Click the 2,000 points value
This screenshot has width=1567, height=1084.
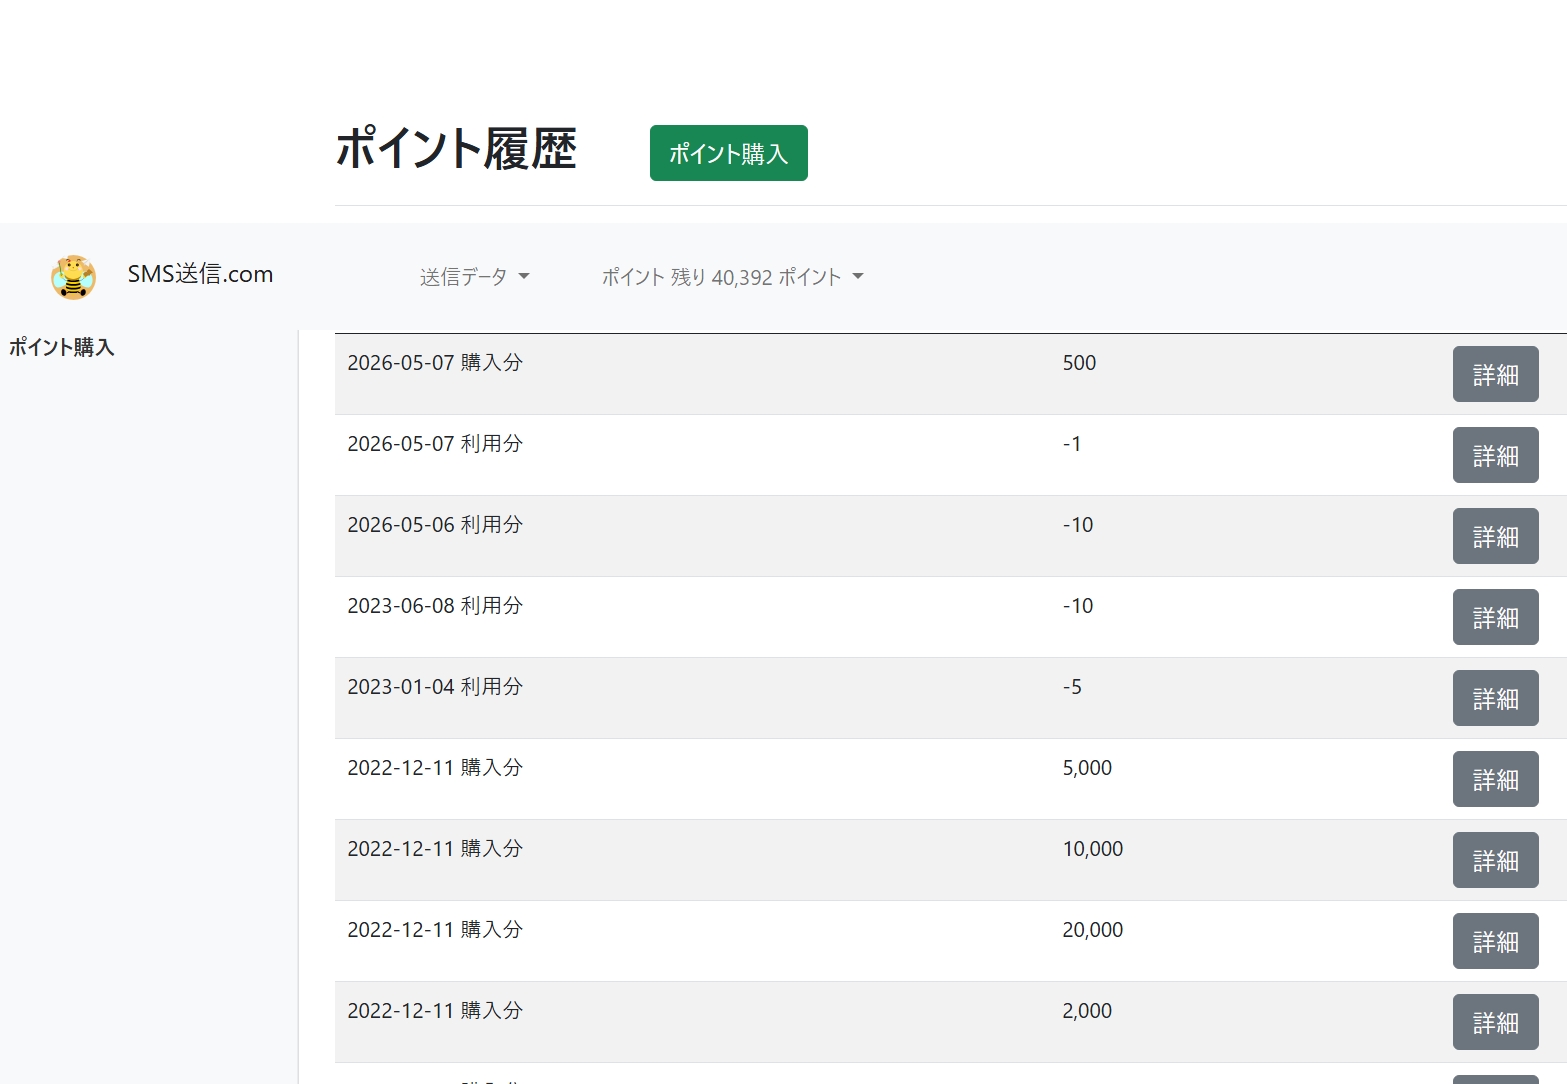point(1087,1011)
